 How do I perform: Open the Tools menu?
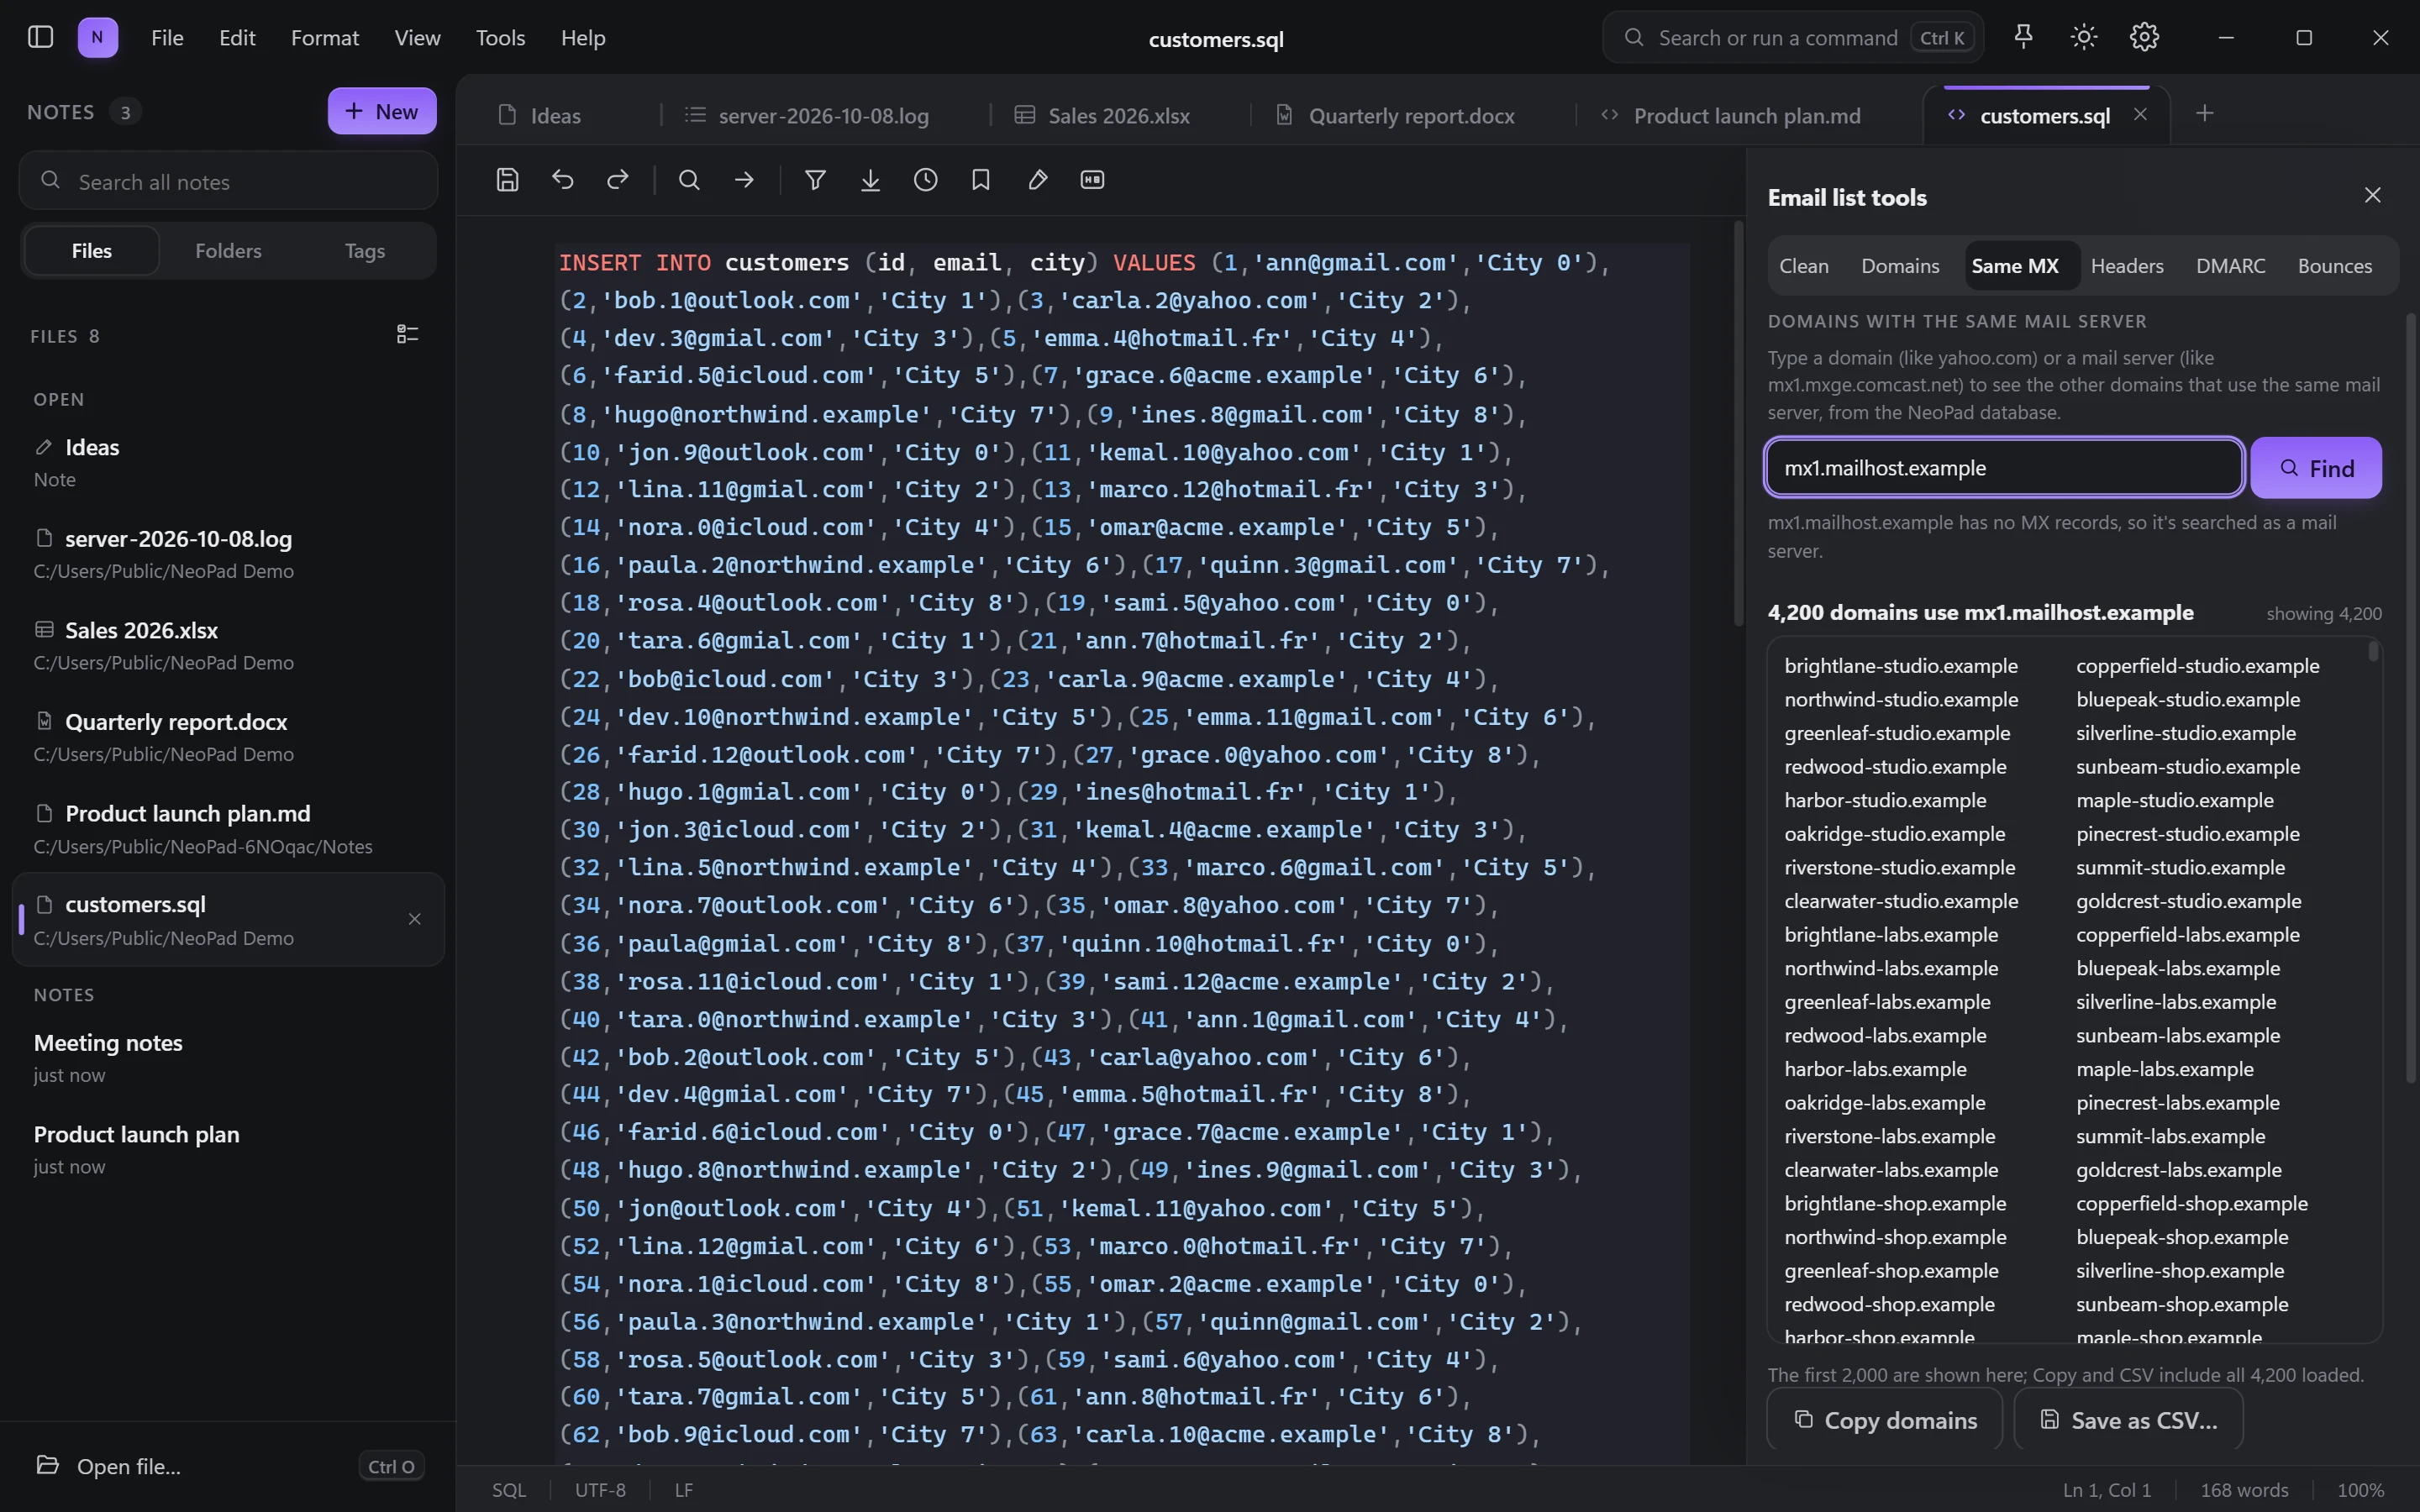pos(500,38)
